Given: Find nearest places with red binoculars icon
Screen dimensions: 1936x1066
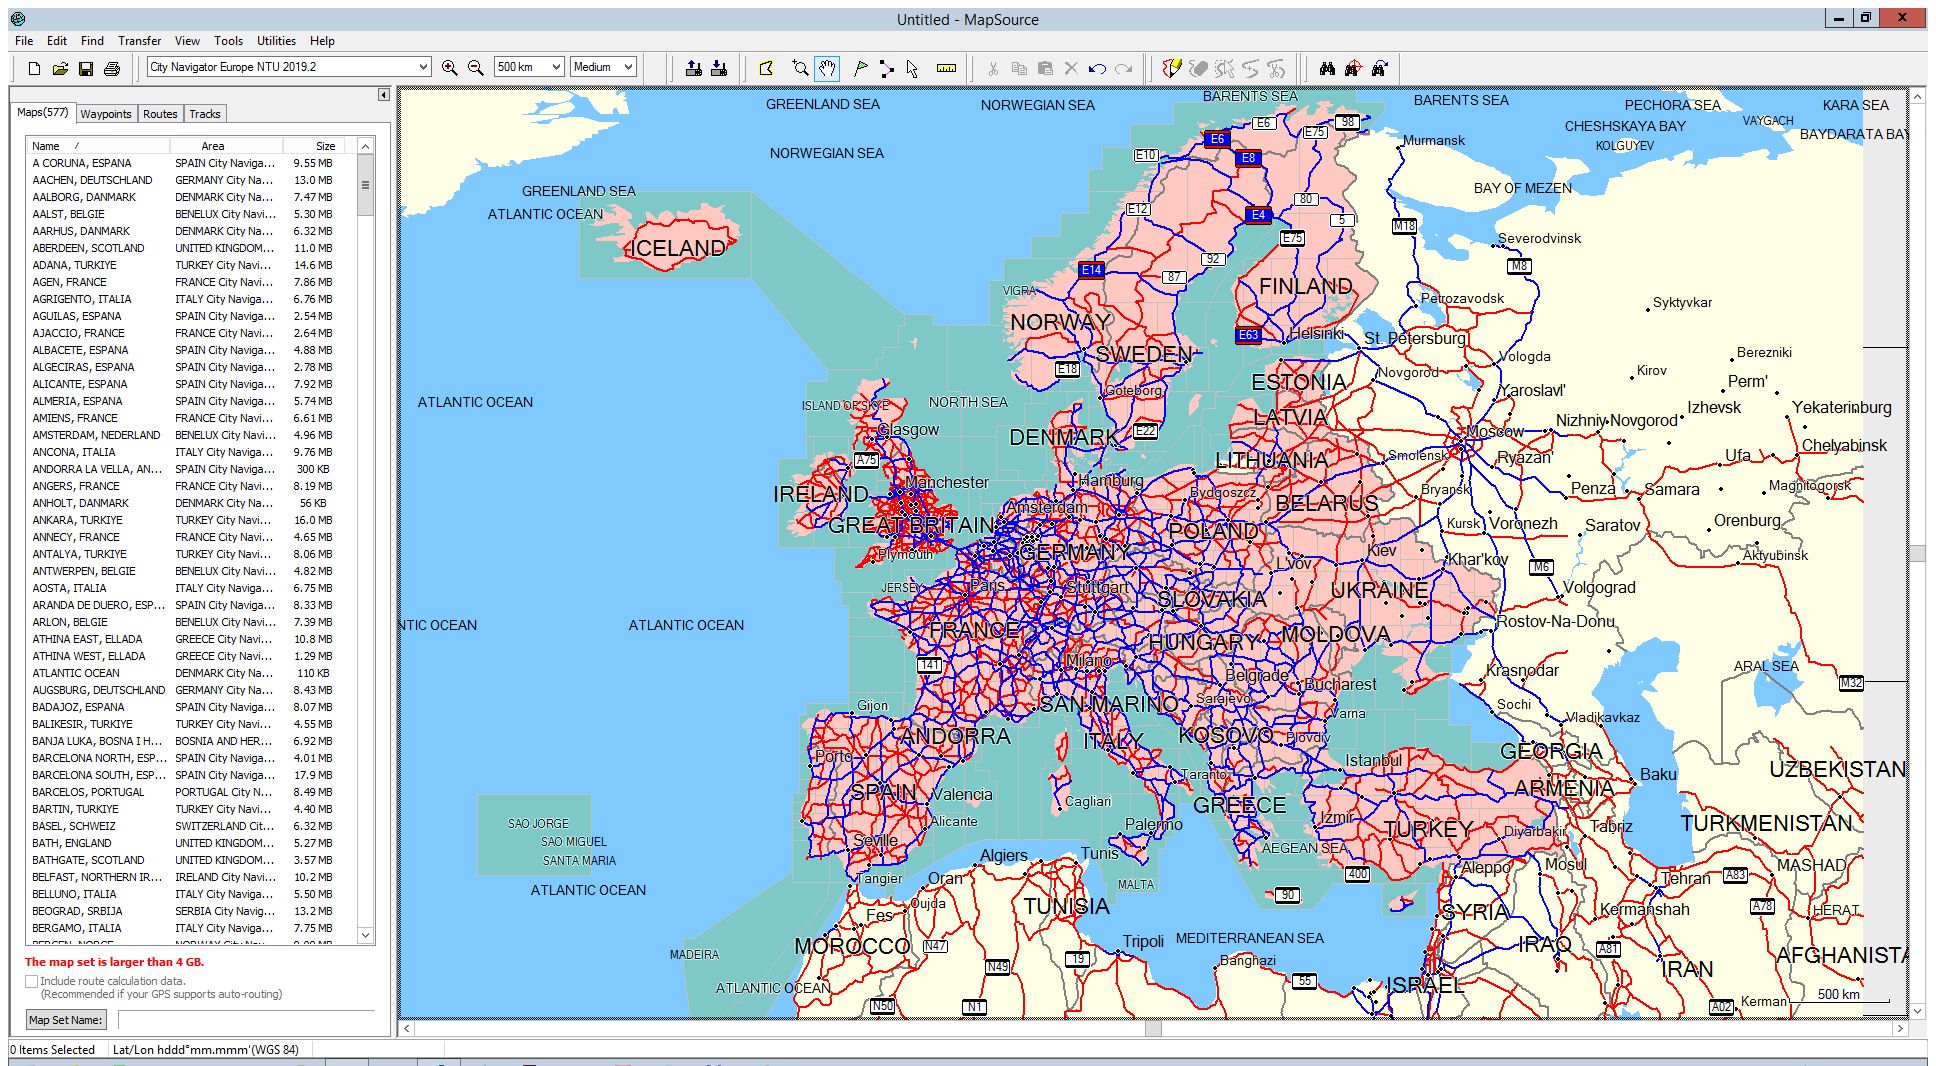Looking at the screenshot, I should pyautogui.click(x=1353, y=68).
